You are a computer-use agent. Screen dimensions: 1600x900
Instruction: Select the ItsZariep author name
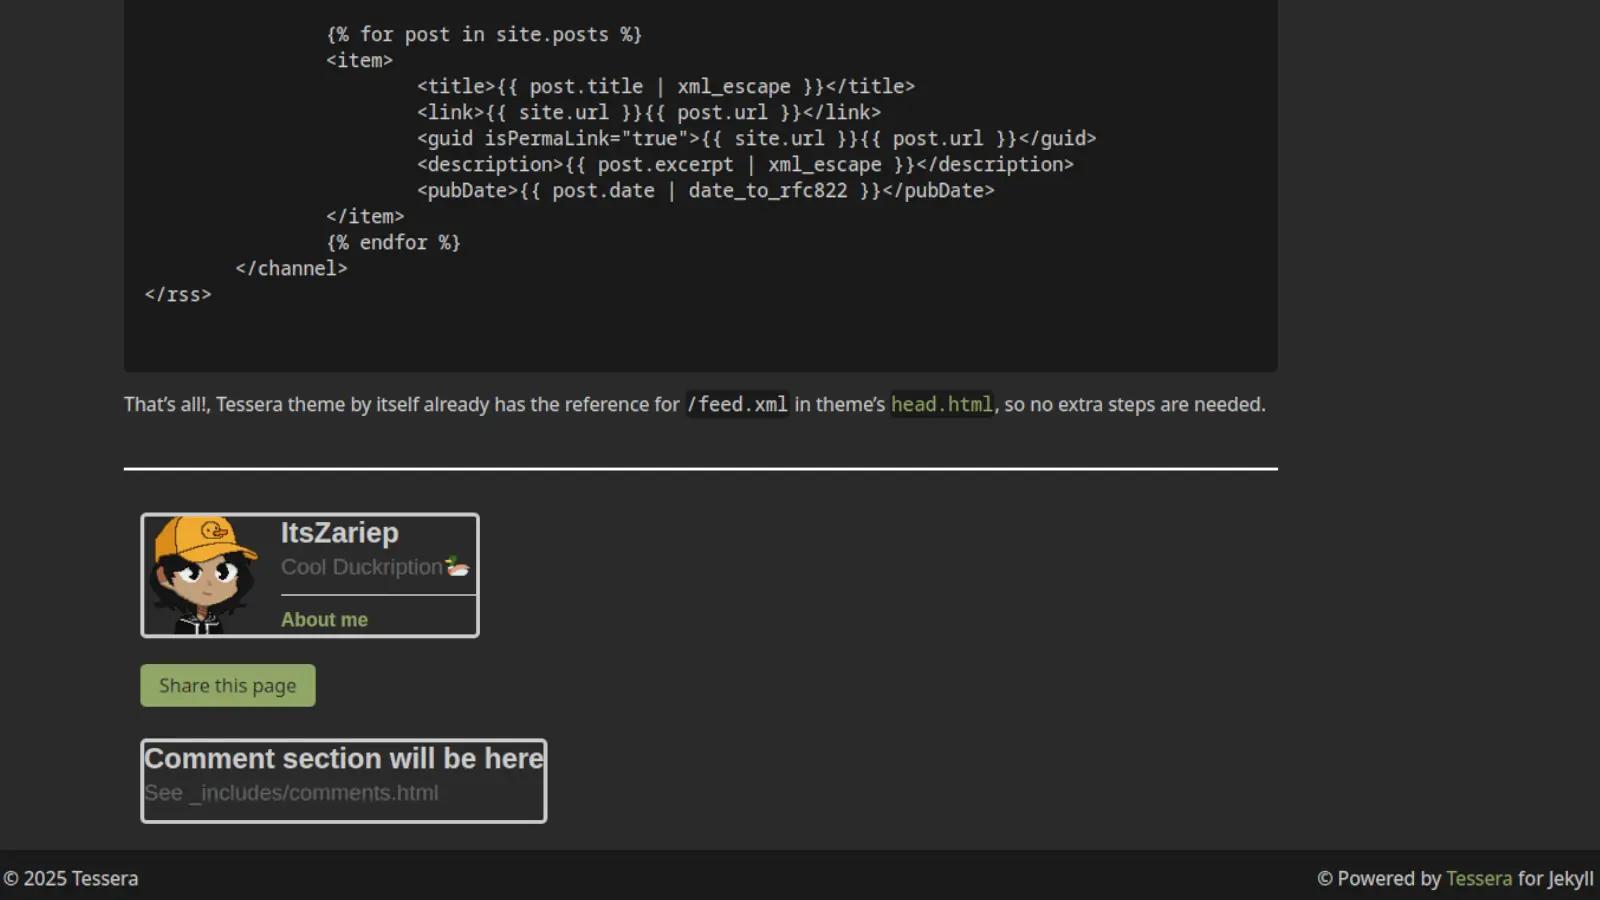point(339,533)
